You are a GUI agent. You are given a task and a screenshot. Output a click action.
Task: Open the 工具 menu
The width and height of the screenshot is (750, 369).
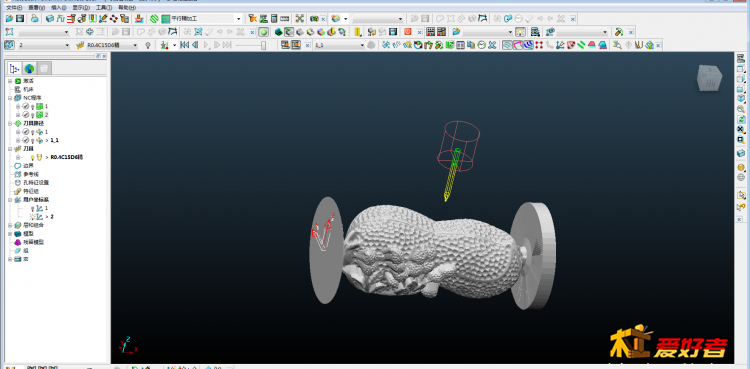point(104,8)
